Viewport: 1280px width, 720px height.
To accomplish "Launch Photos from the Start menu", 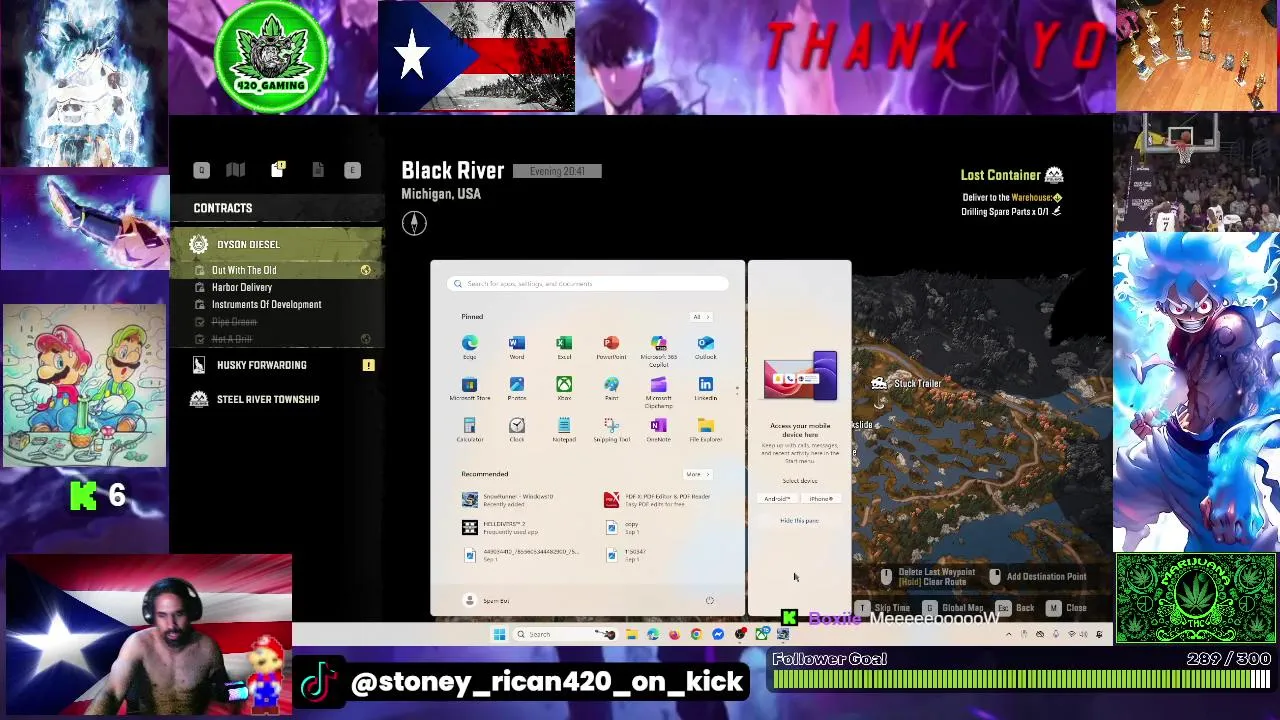I will [x=517, y=389].
